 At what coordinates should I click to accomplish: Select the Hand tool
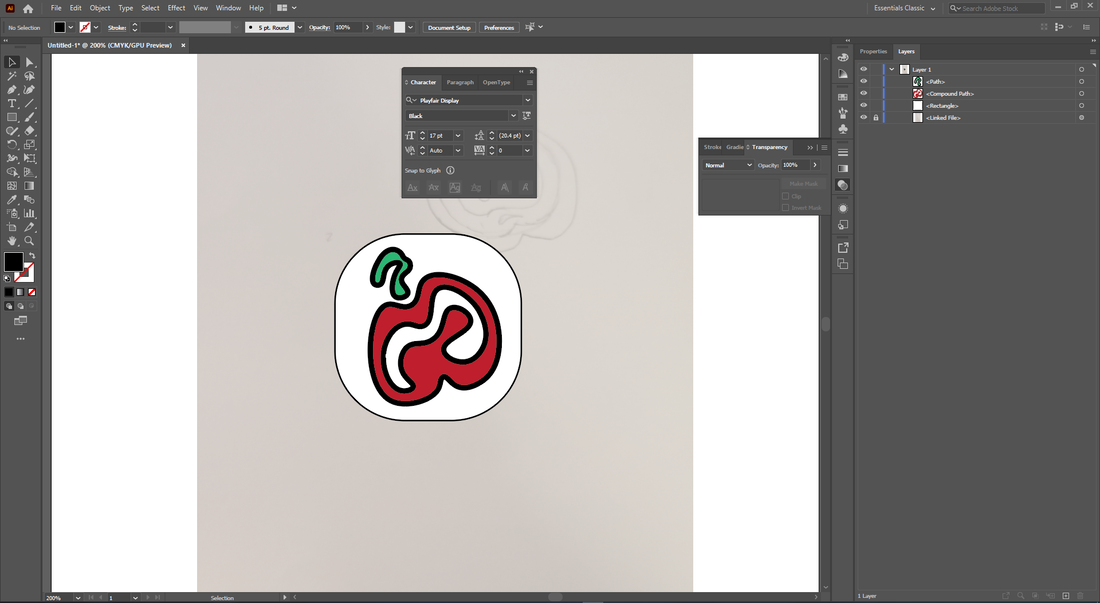tap(12, 240)
